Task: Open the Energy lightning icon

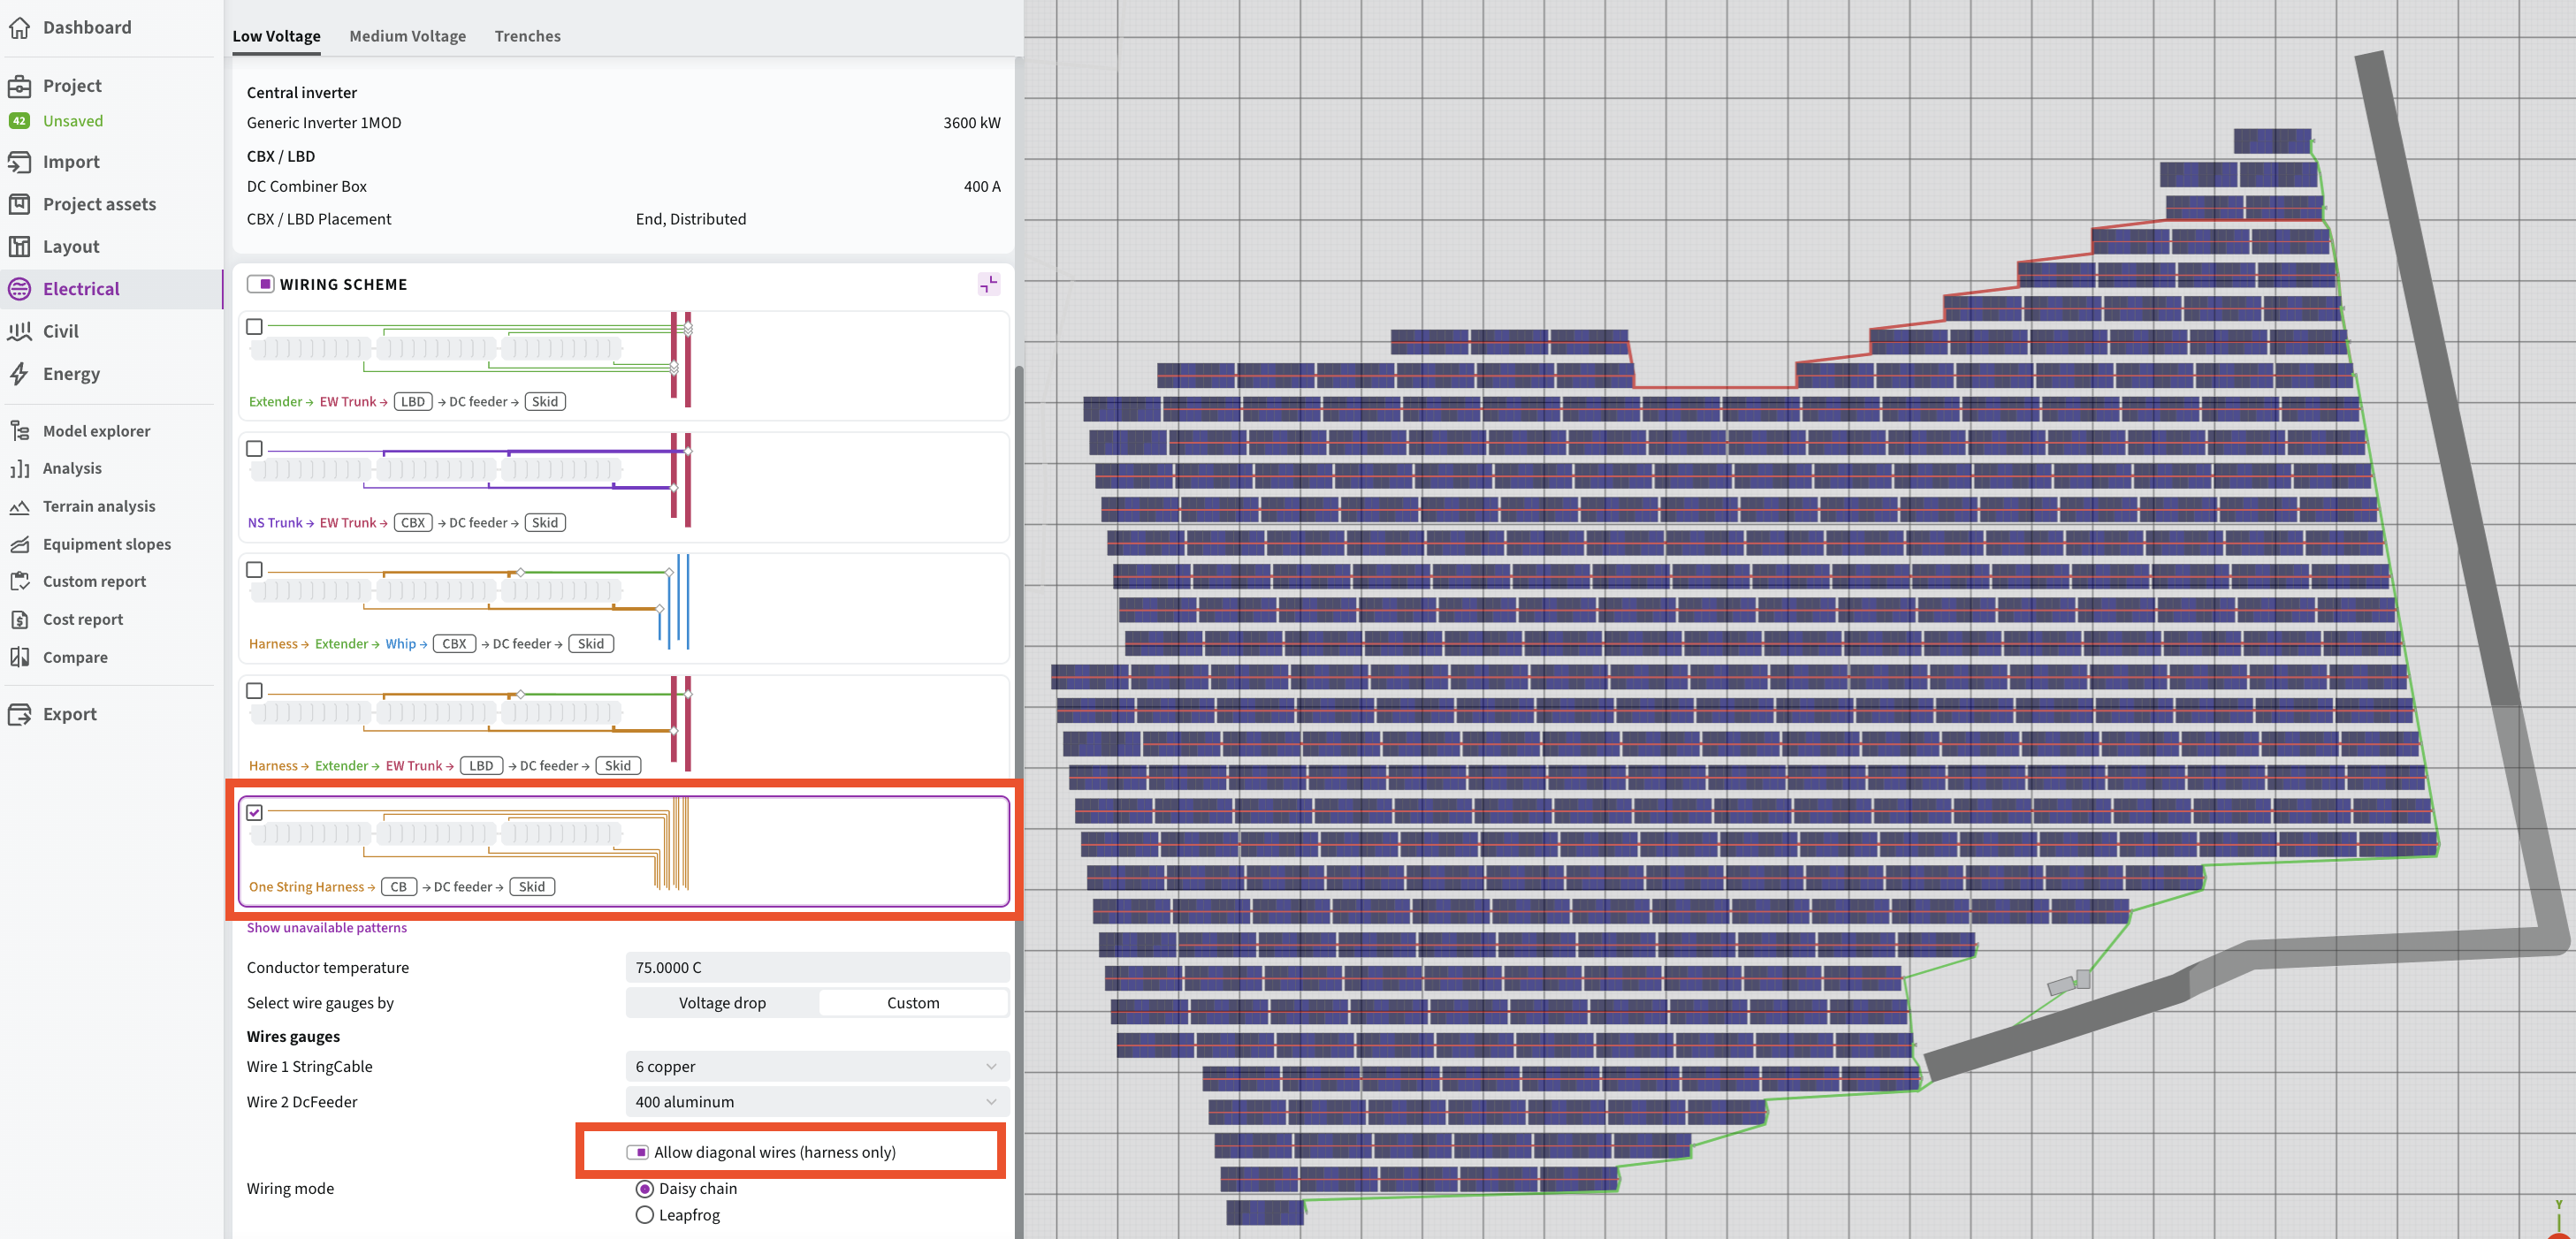Action: coord(19,374)
